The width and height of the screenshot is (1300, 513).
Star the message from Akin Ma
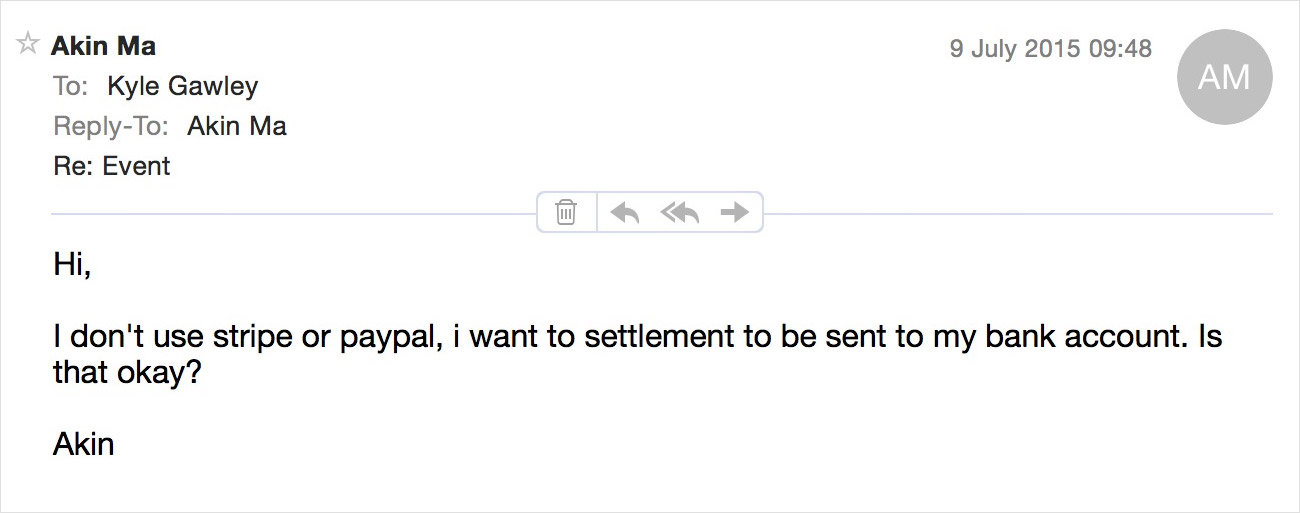28,44
